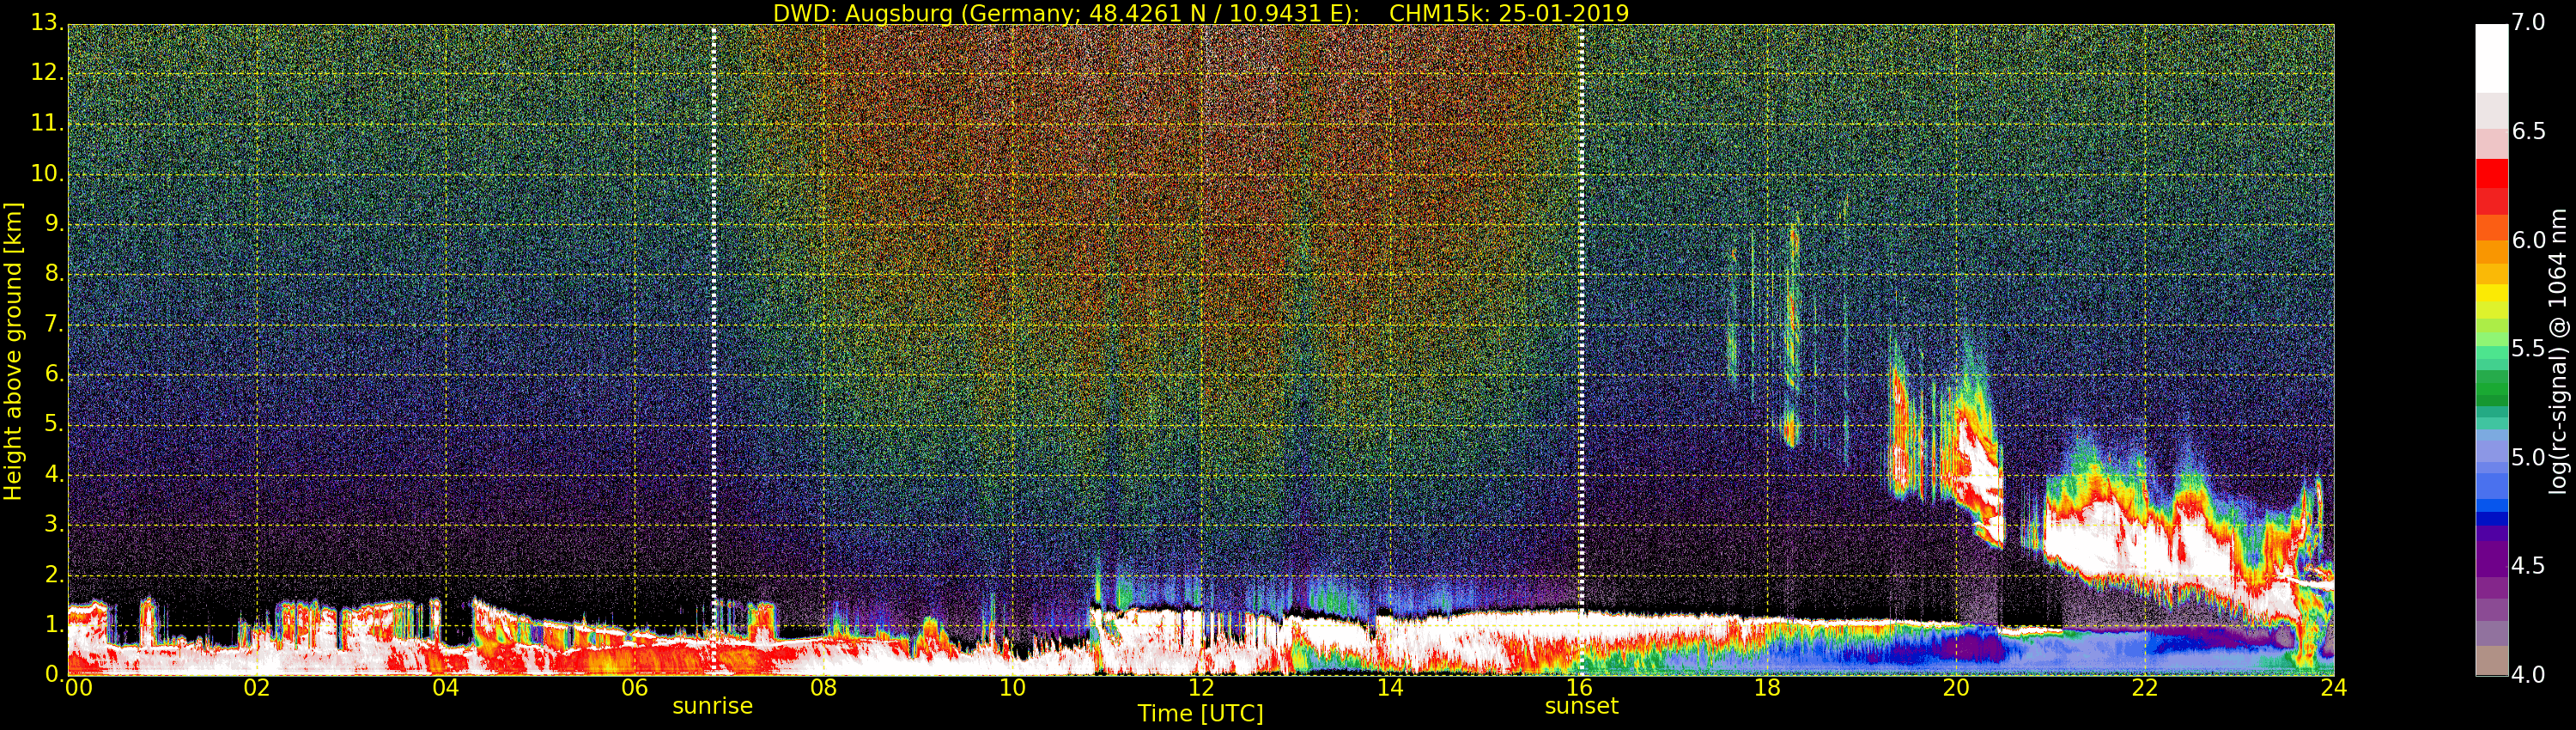The height and width of the screenshot is (730, 2576).
Task: Click colorbar value label '4.0'
Action: [2528, 675]
